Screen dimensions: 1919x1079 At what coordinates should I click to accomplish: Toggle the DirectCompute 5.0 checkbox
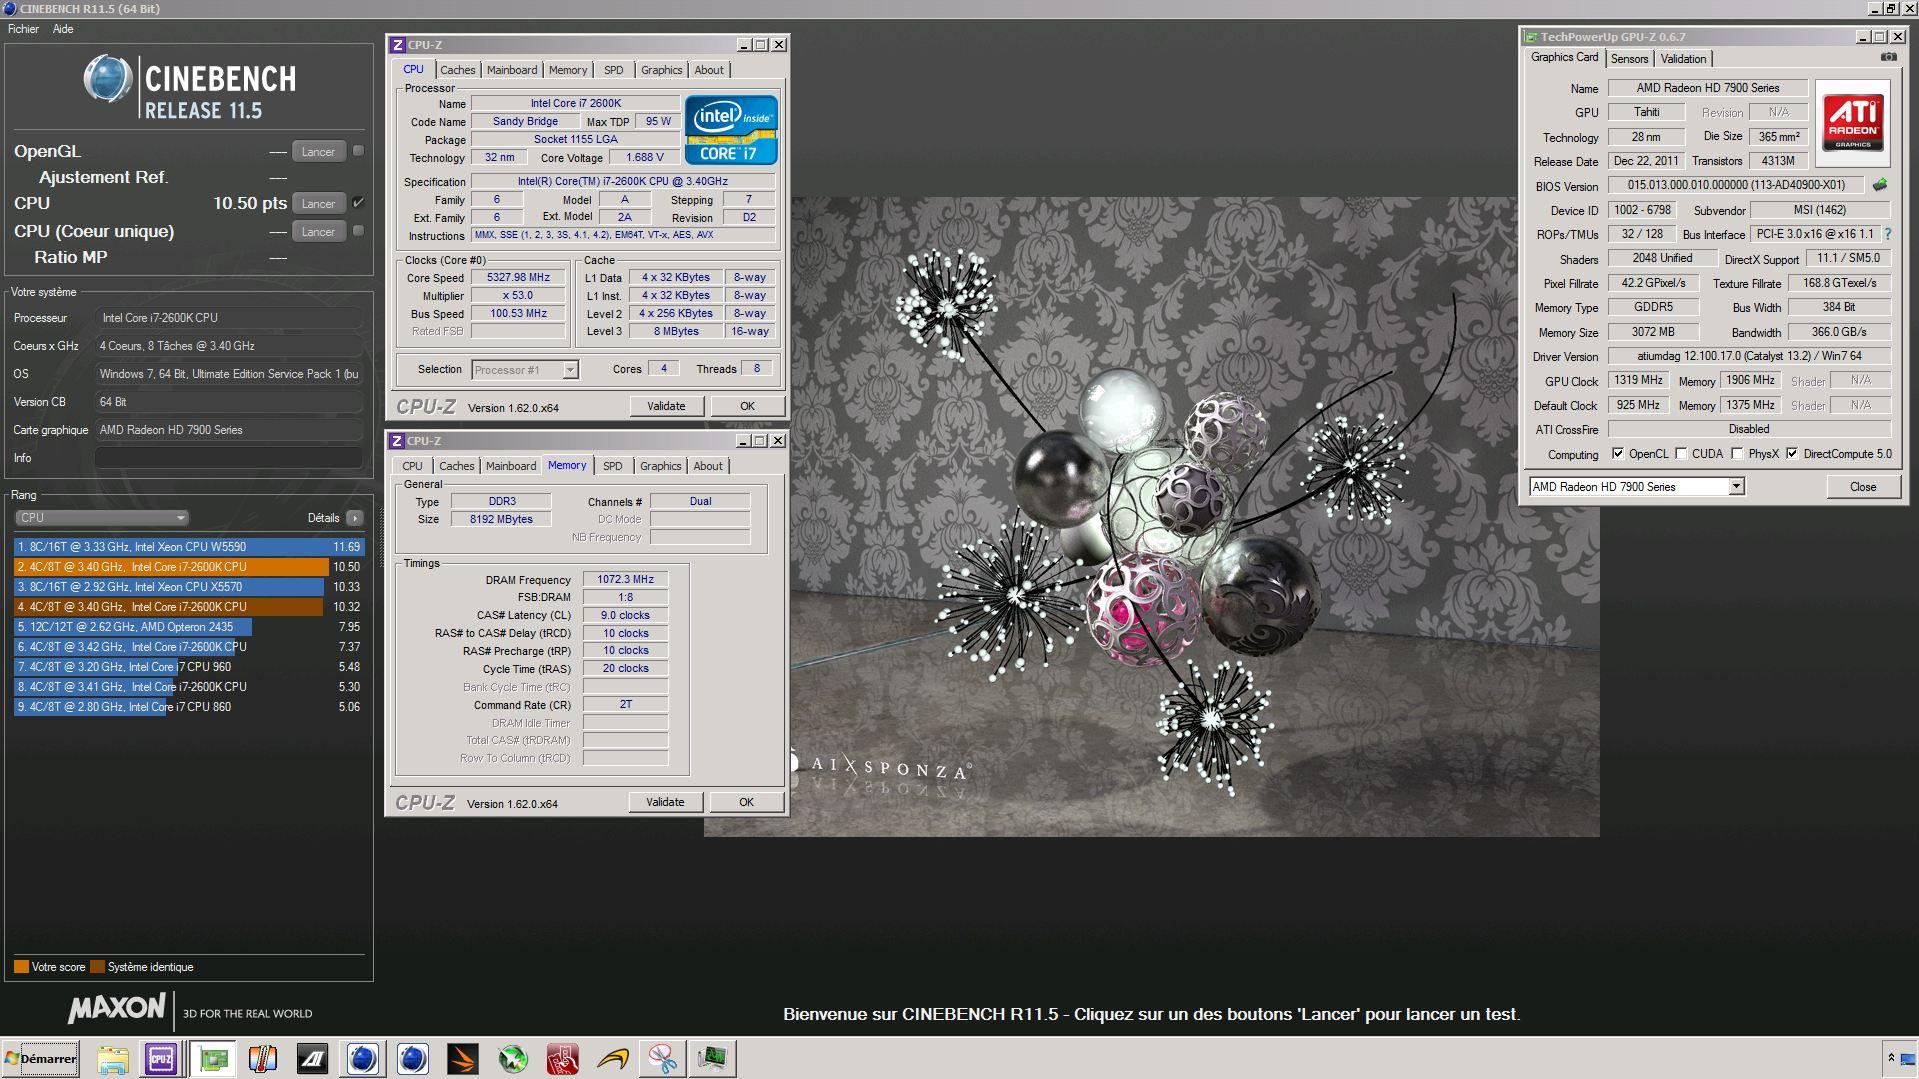click(1792, 454)
